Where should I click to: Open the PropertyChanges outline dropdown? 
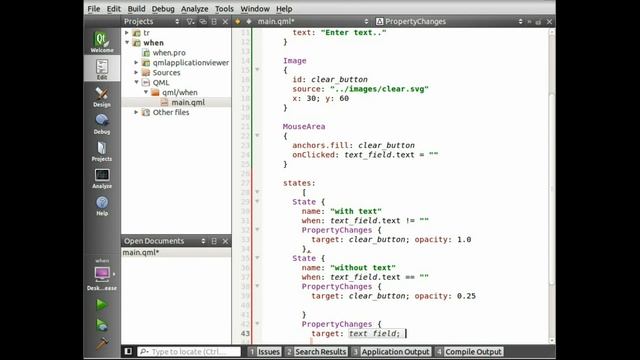[520, 22]
